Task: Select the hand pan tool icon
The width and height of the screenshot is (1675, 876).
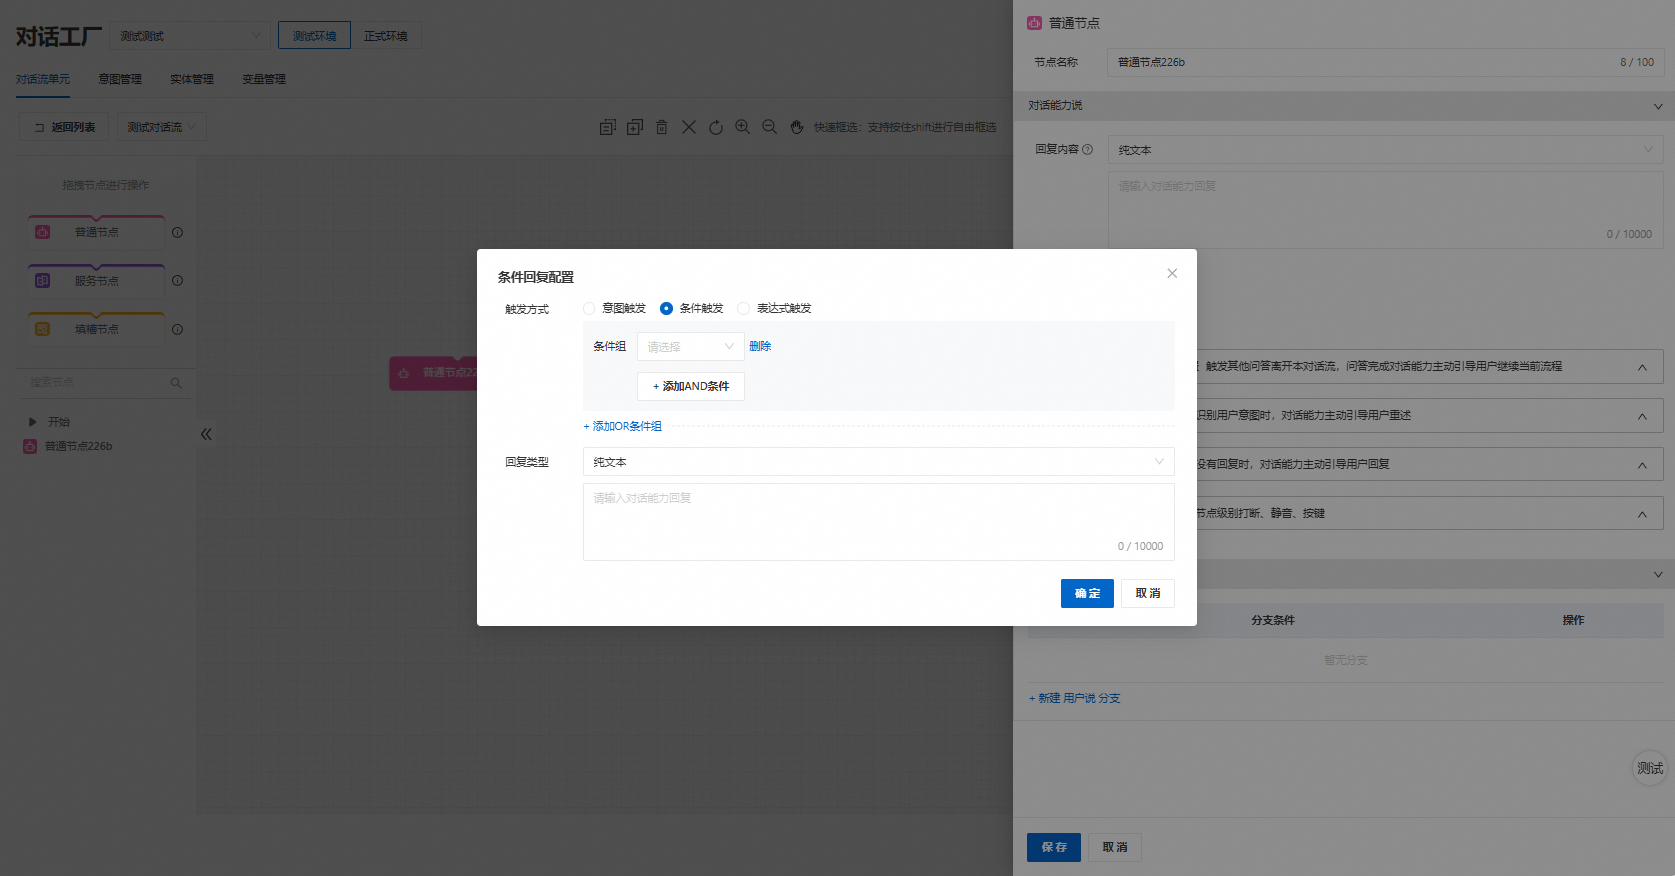Action: [797, 127]
